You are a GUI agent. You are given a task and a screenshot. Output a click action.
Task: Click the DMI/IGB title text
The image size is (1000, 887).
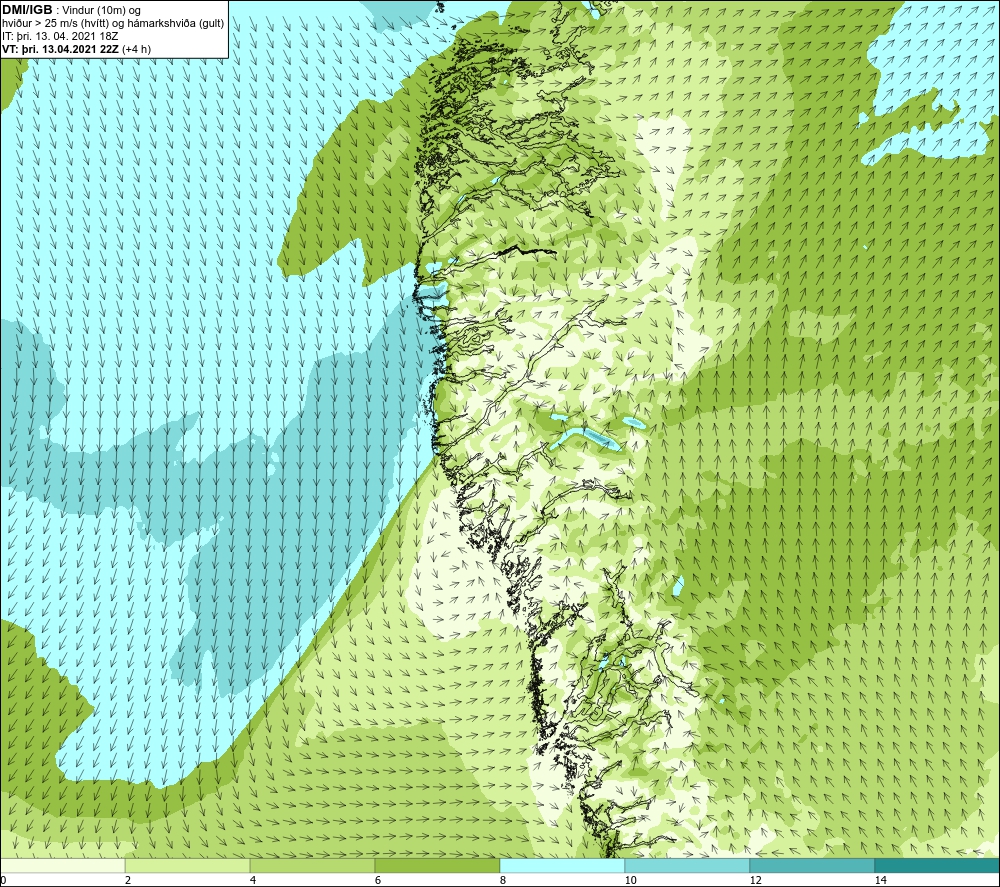tap(27, 10)
